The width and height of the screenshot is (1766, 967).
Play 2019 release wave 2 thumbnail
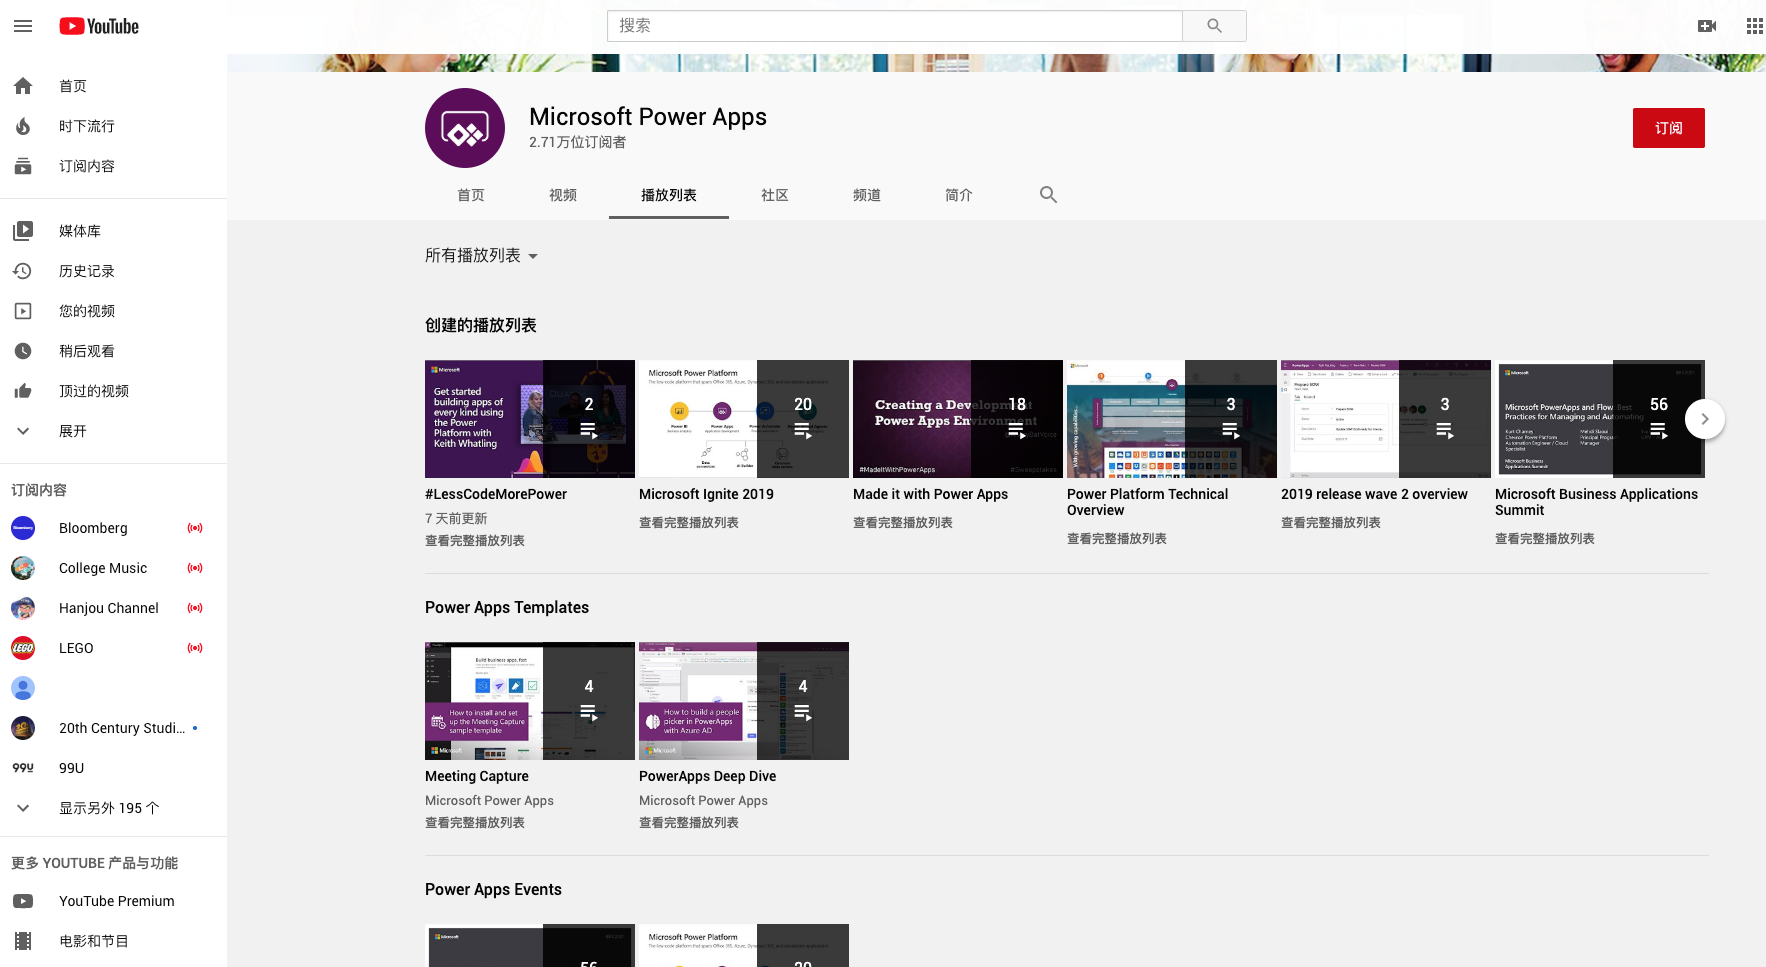1386,419
